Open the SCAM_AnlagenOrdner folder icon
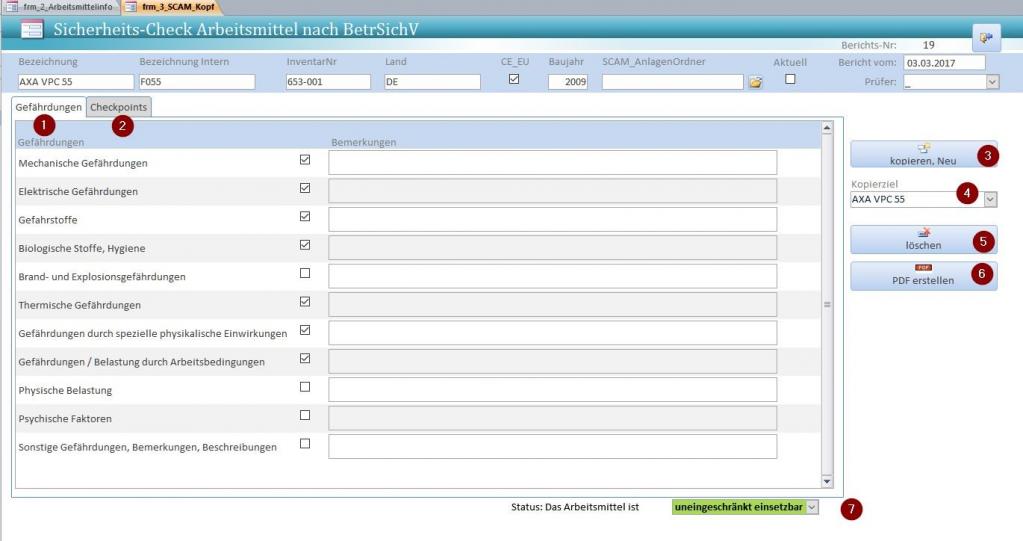The image size is (1023, 541). 756,82
